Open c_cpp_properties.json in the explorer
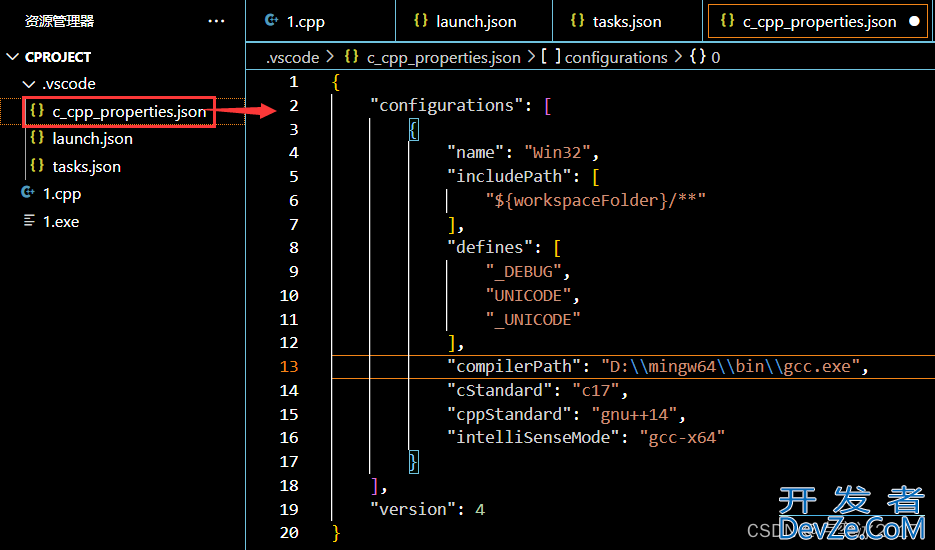Screen dimensions: 935x550 pyautogui.click(x=129, y=112)
